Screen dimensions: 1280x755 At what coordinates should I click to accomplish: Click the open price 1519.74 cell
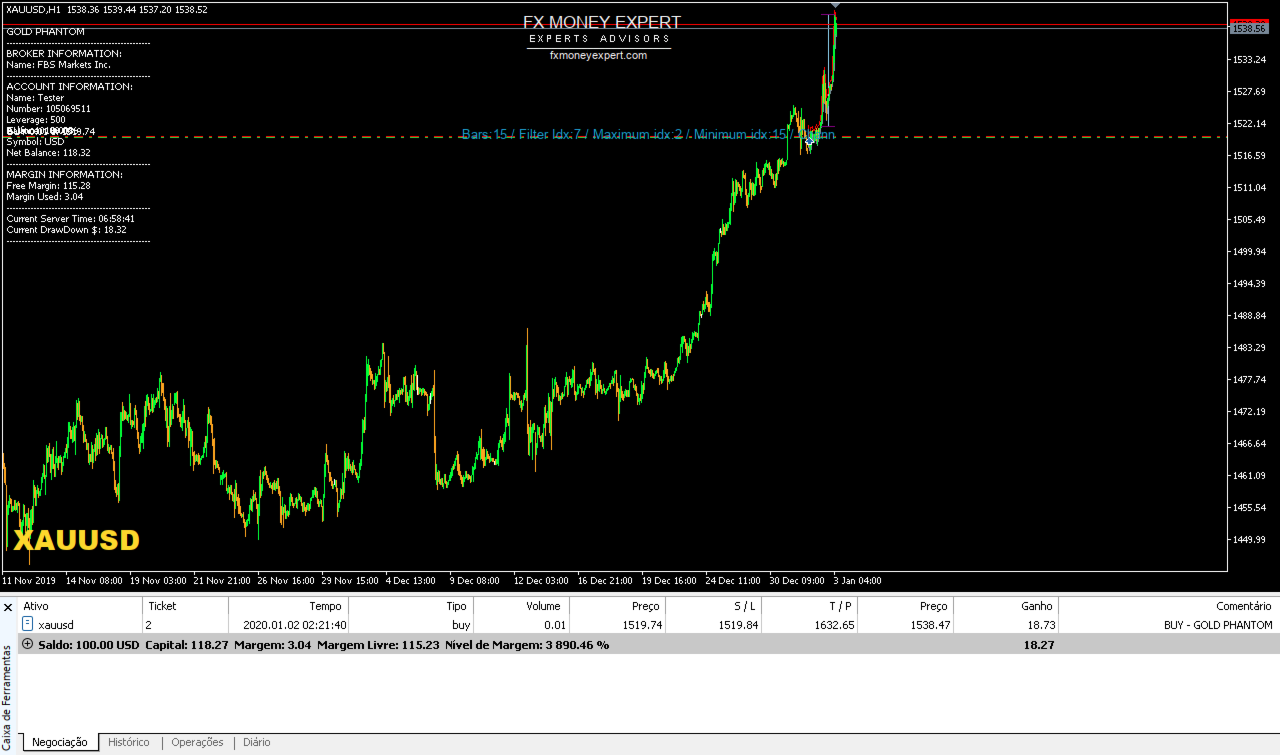641,625
